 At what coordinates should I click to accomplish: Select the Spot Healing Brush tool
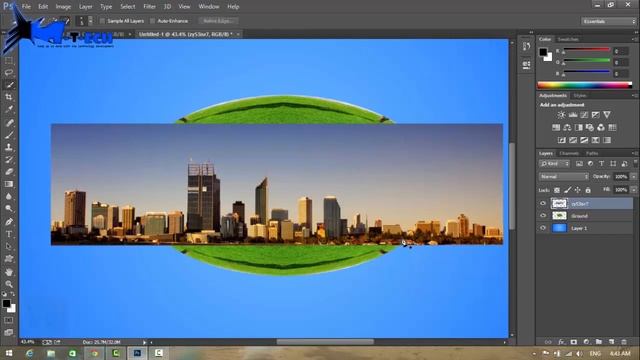coord(9,122)
